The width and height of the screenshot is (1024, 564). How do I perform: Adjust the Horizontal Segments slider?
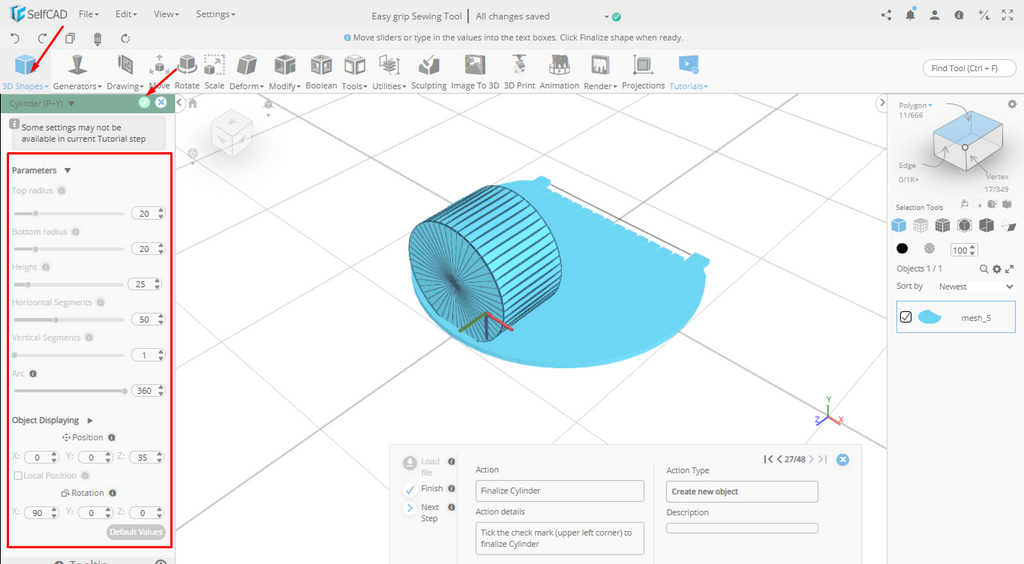point(69,320)
